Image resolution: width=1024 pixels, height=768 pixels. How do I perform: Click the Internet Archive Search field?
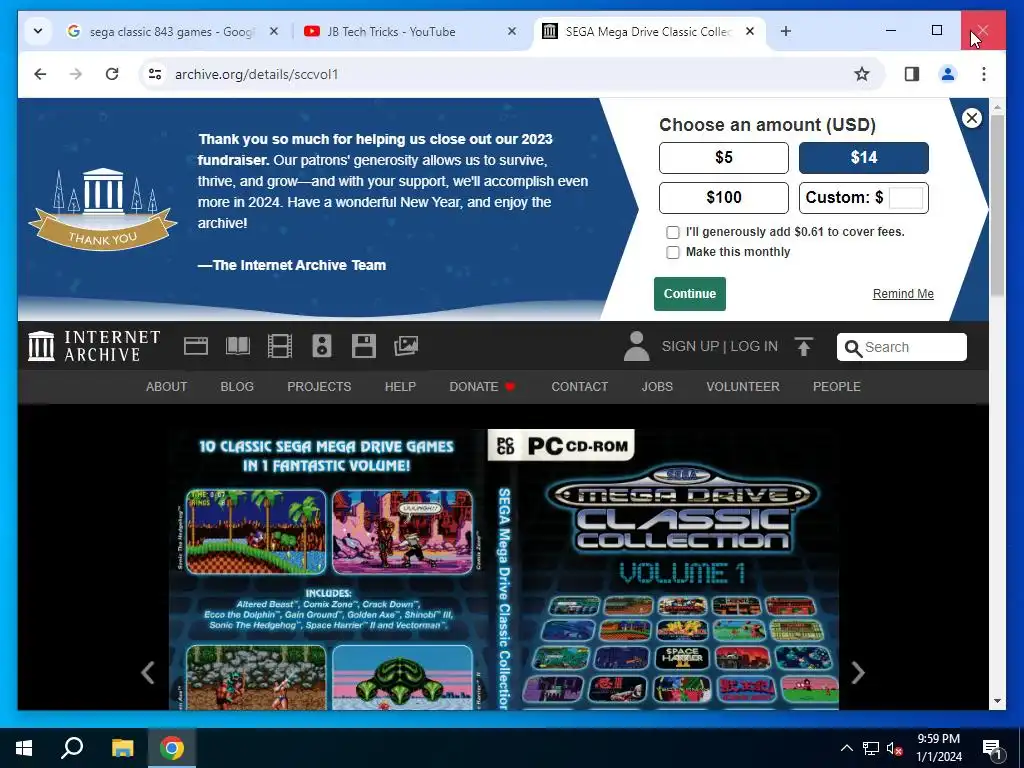point(902,347)
